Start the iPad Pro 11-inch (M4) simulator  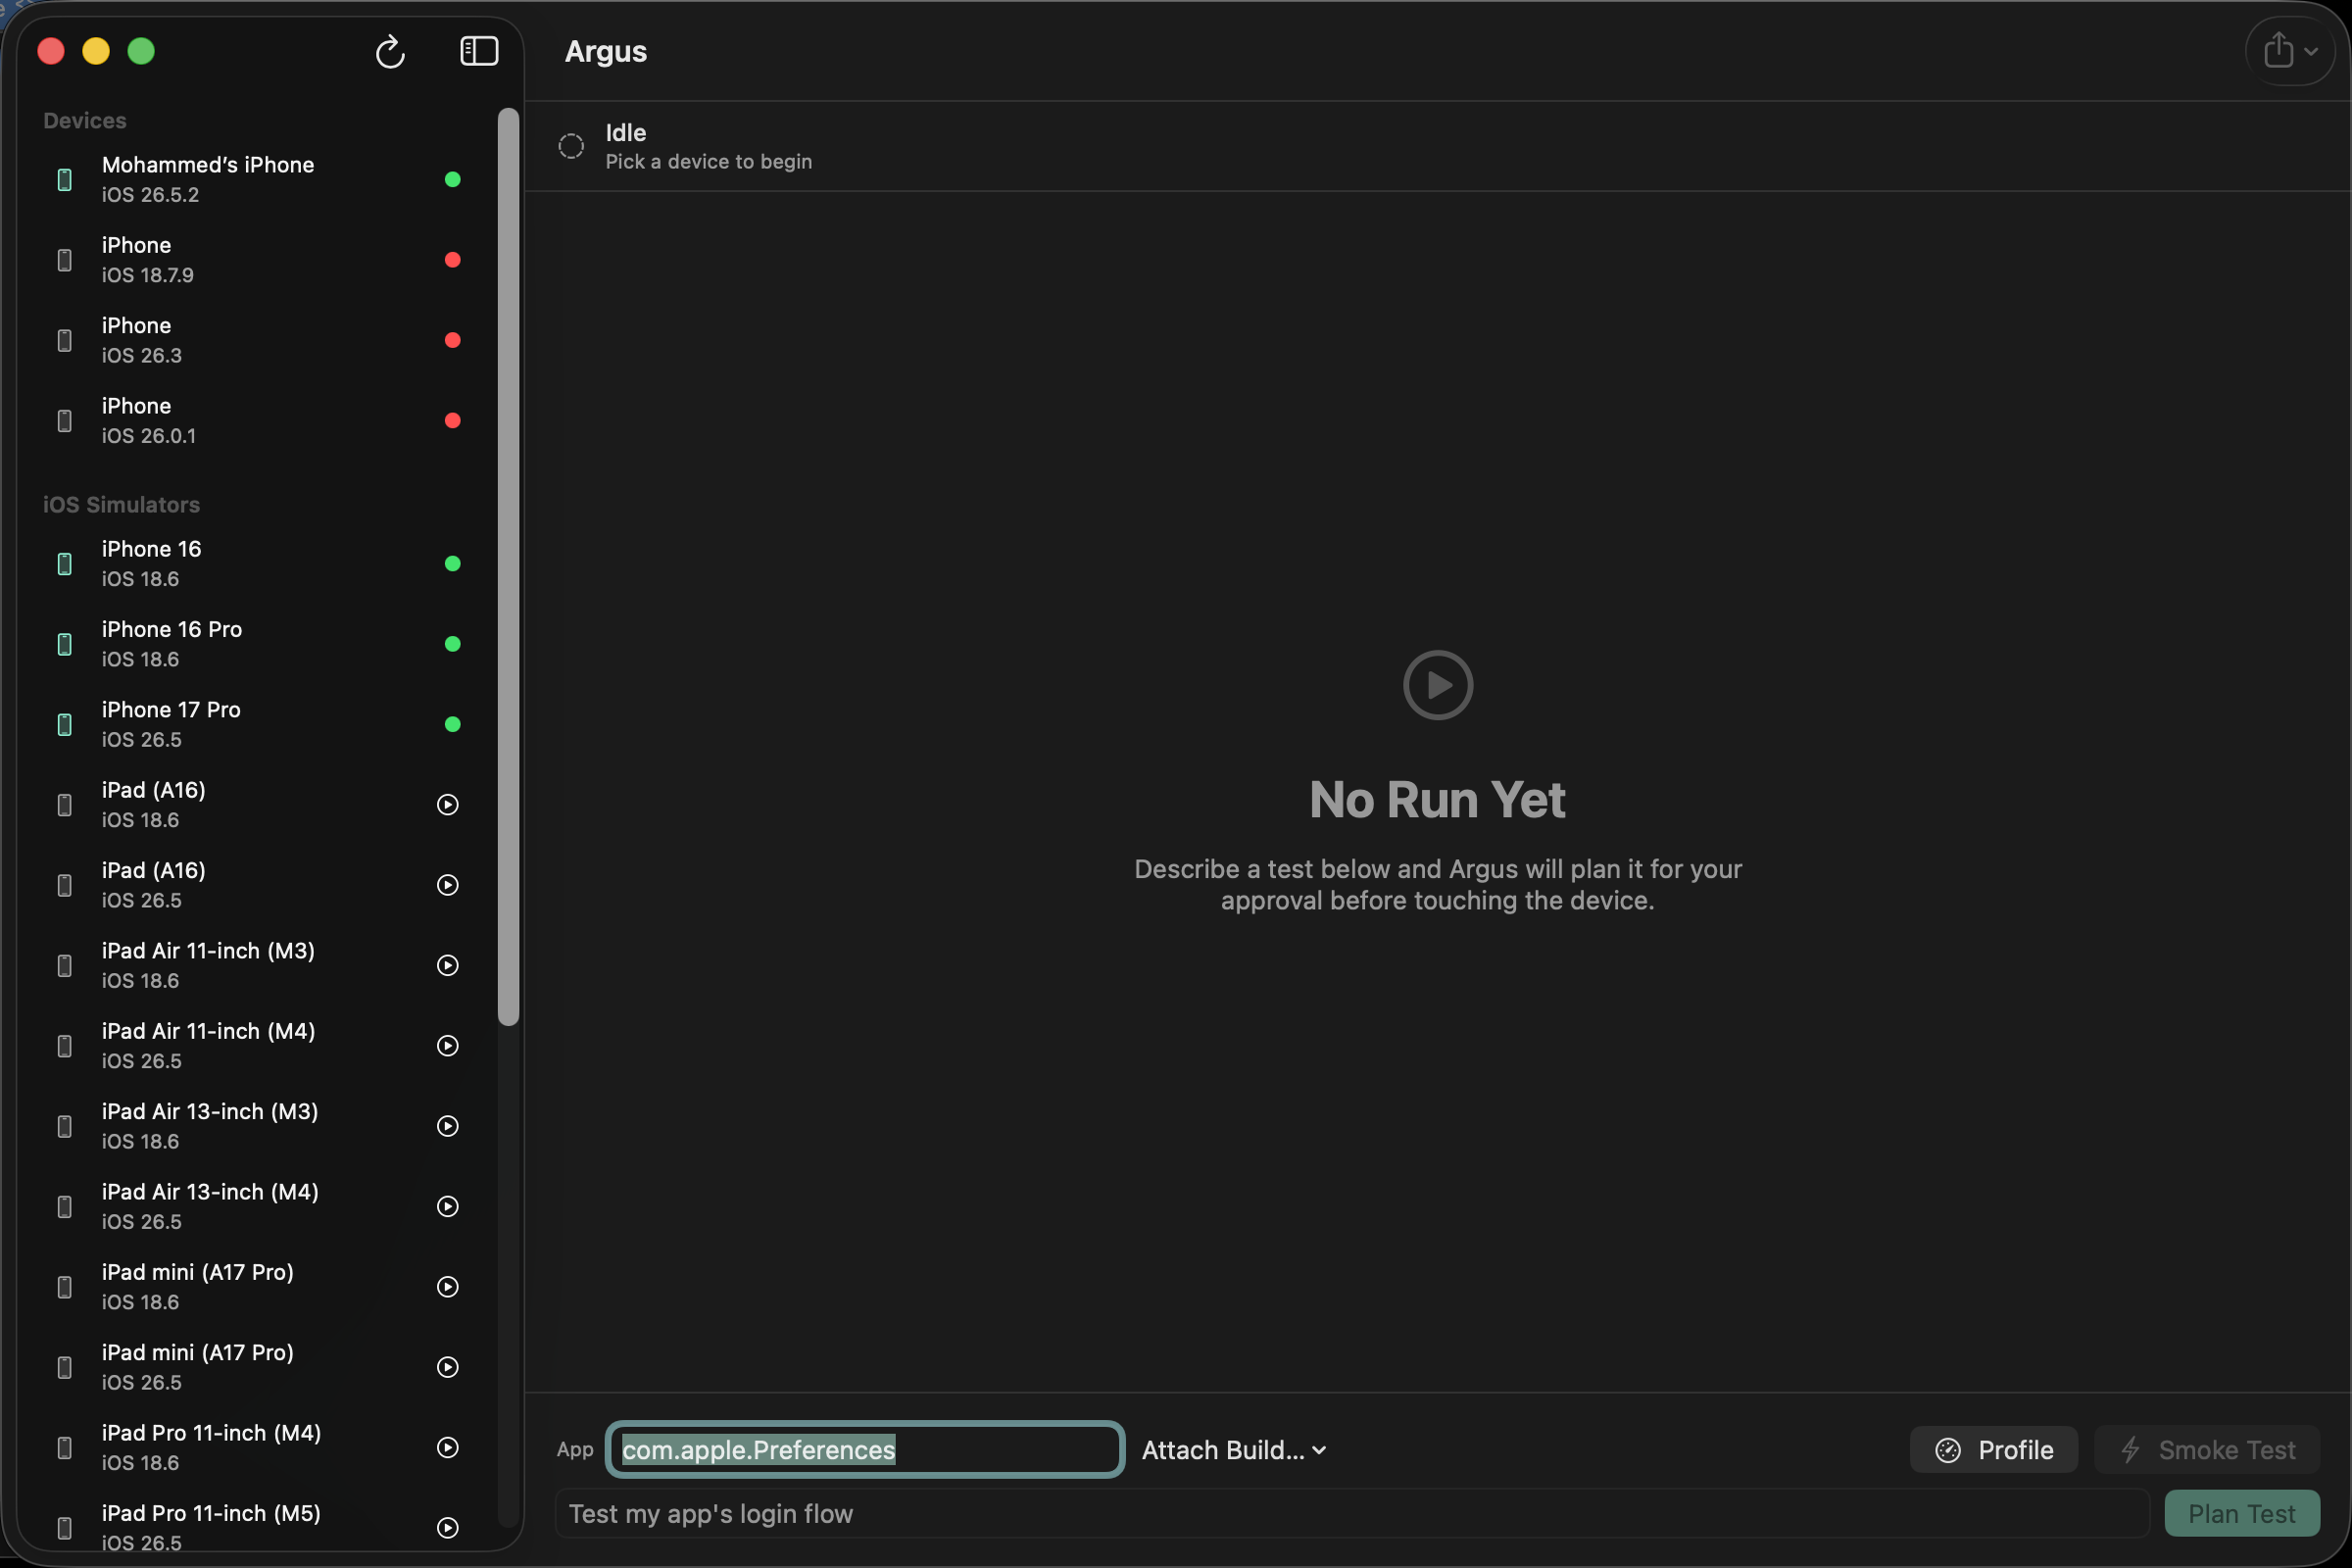[x=448, y=1447]
